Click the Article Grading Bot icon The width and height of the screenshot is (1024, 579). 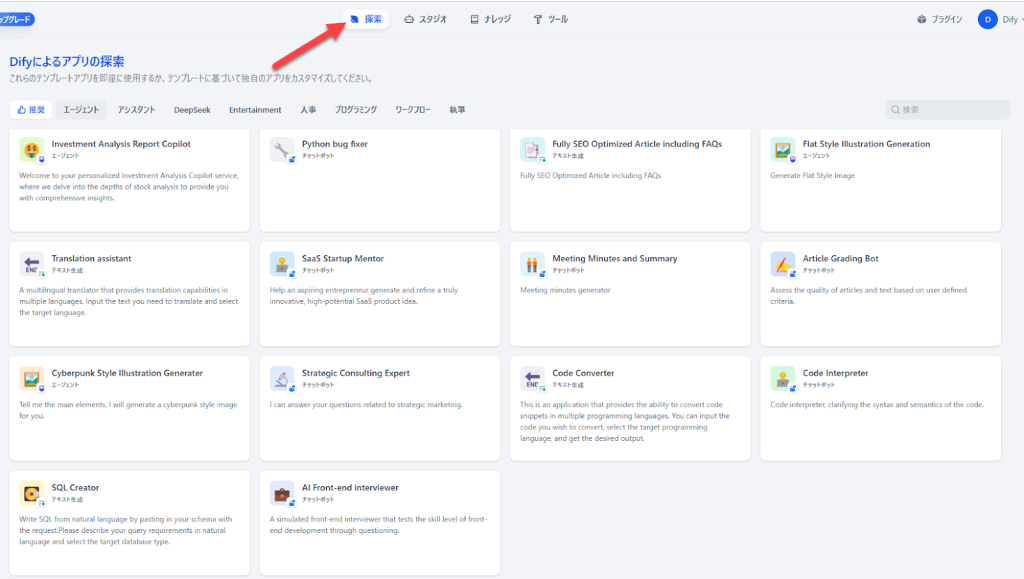pyautogui.click(x=782, y=264)
